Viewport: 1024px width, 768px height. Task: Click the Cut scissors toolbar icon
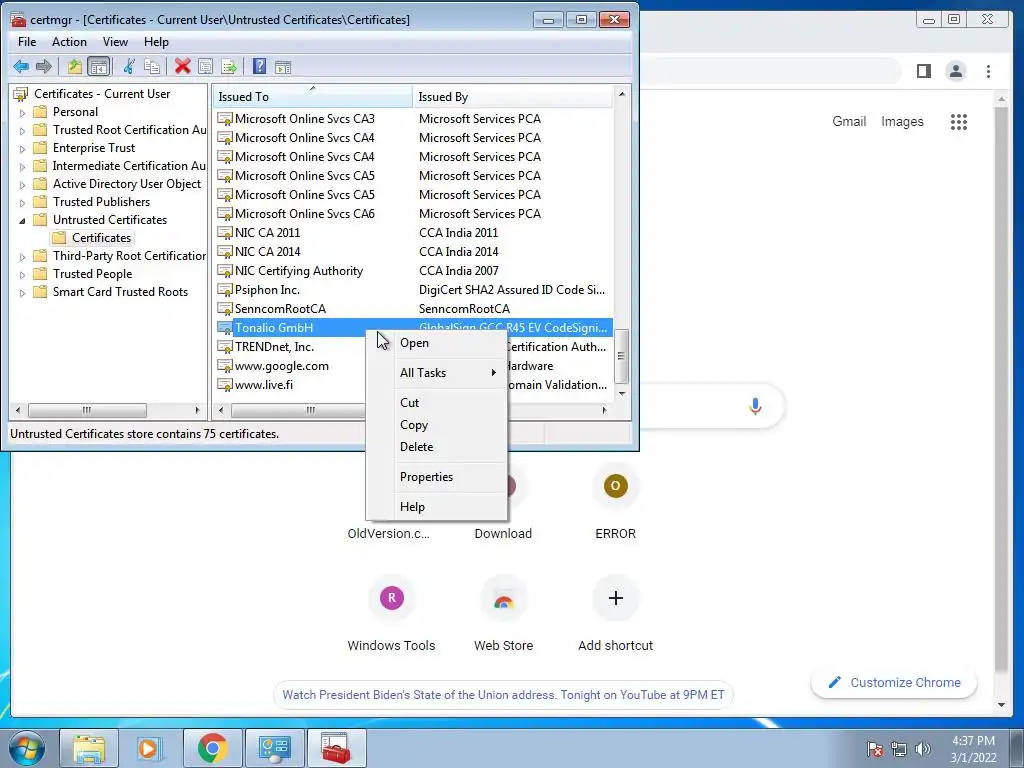click(129, 67)
